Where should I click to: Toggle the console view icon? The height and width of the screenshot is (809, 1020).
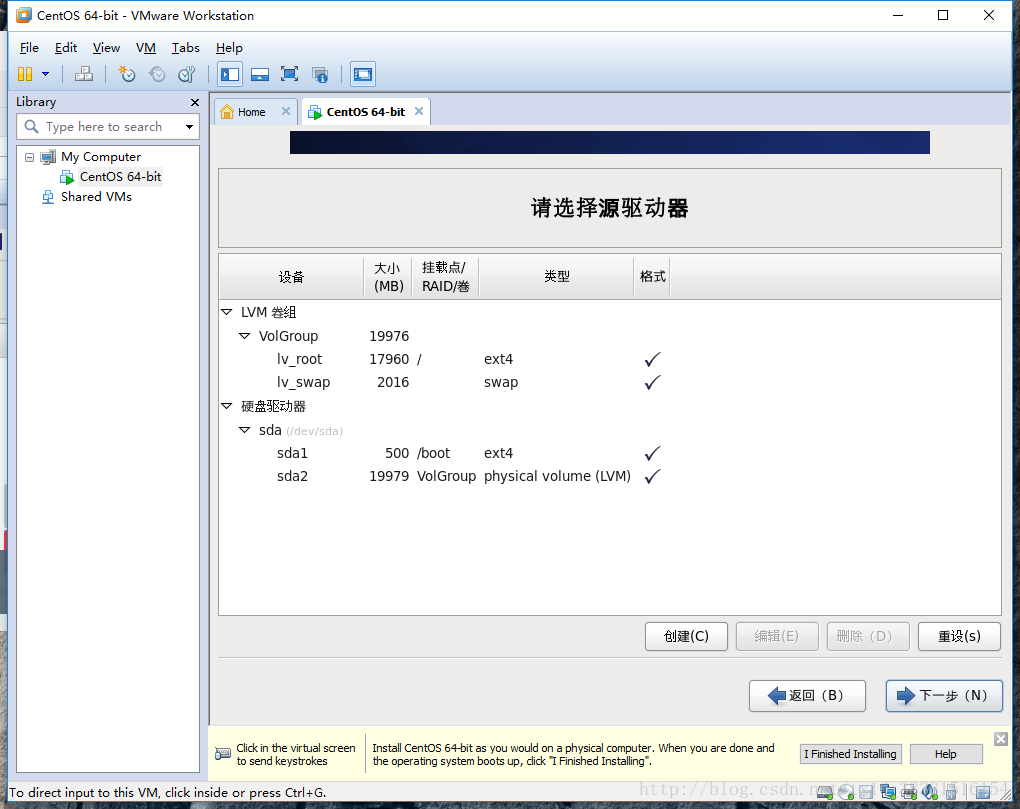coord(362,74)
